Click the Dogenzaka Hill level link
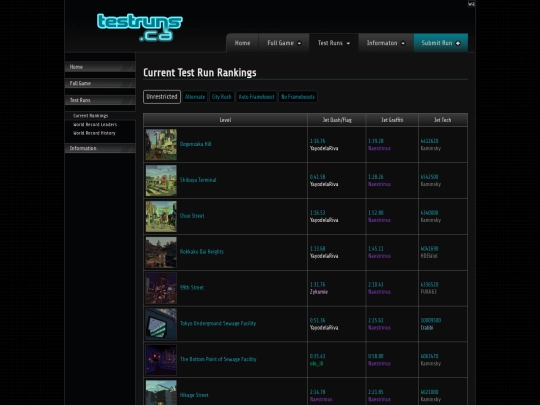Viewport: 540px width, 405px height. tap(196, 144)
